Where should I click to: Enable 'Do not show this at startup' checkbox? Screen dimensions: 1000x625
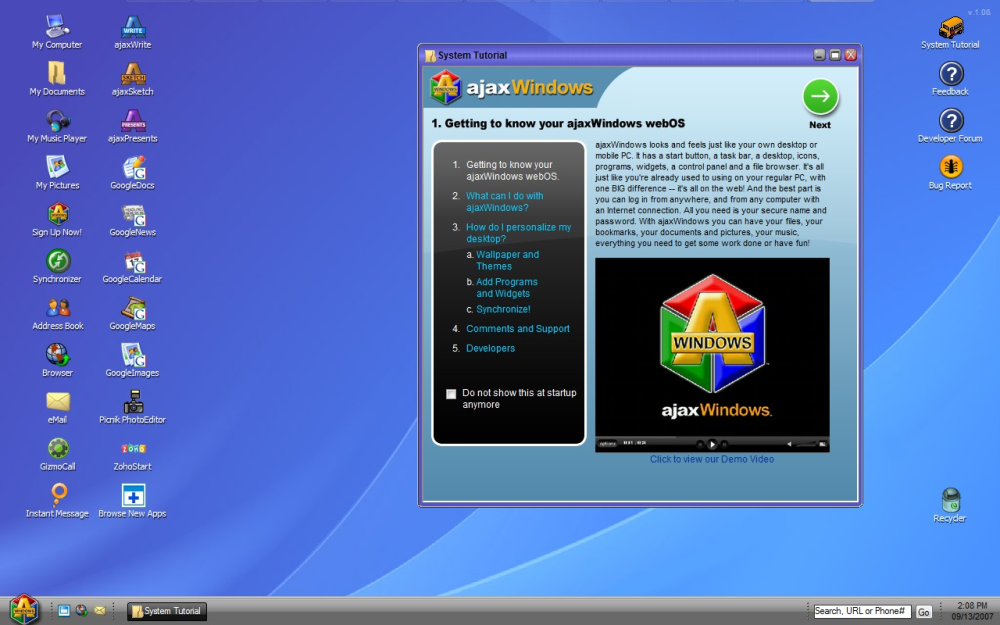click(x=451, y=393)
